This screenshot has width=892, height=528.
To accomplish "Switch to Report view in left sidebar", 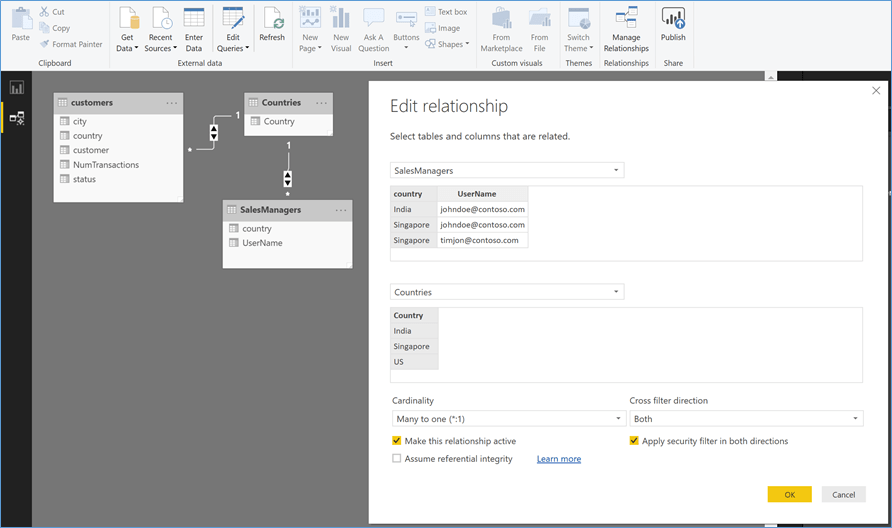I will [17, 88].
